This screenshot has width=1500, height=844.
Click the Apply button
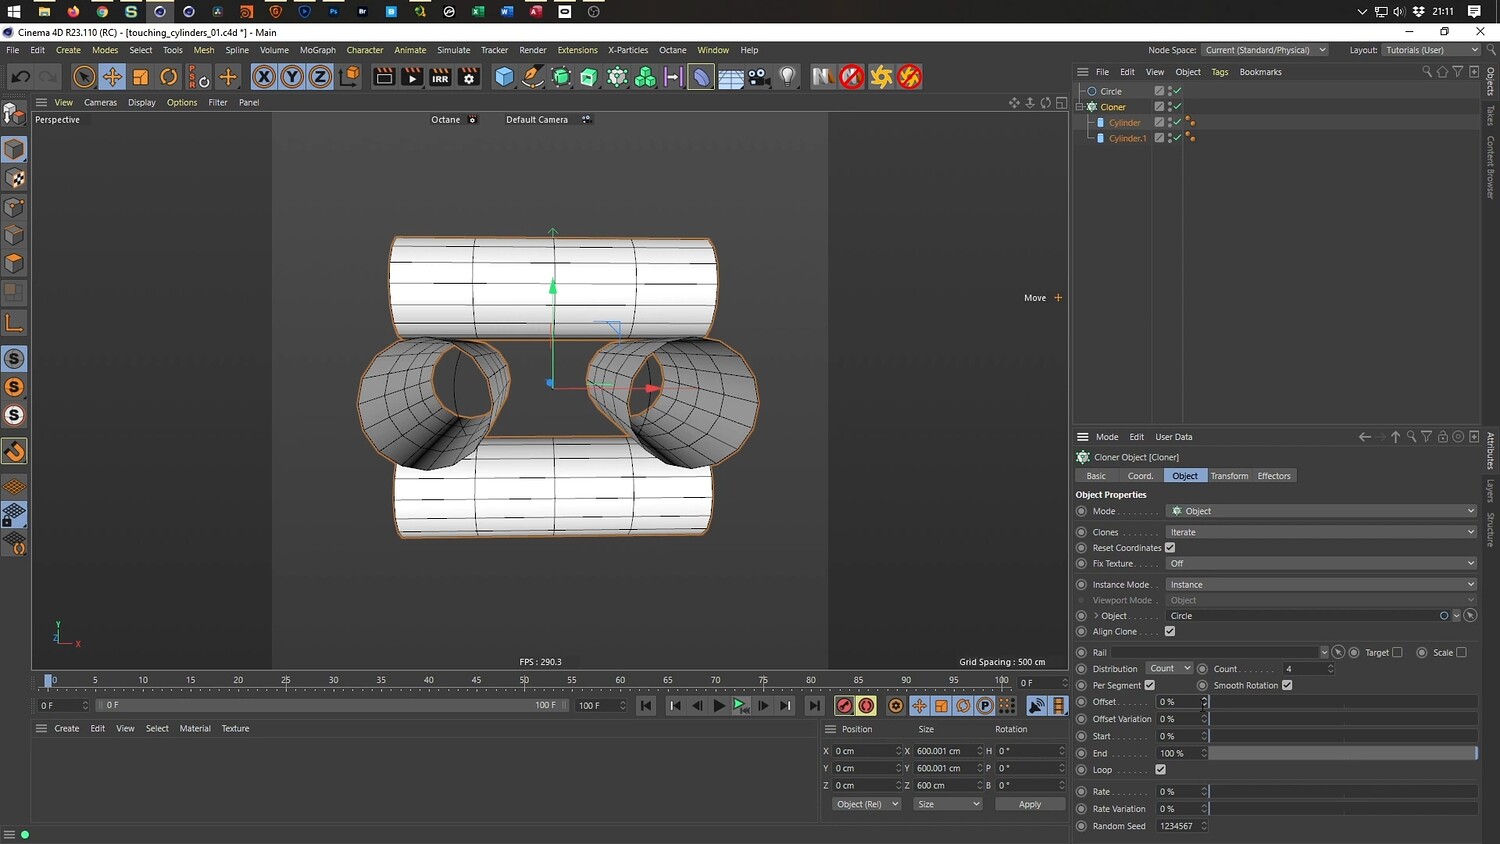pyautogui.click(x=1029, y=804)
